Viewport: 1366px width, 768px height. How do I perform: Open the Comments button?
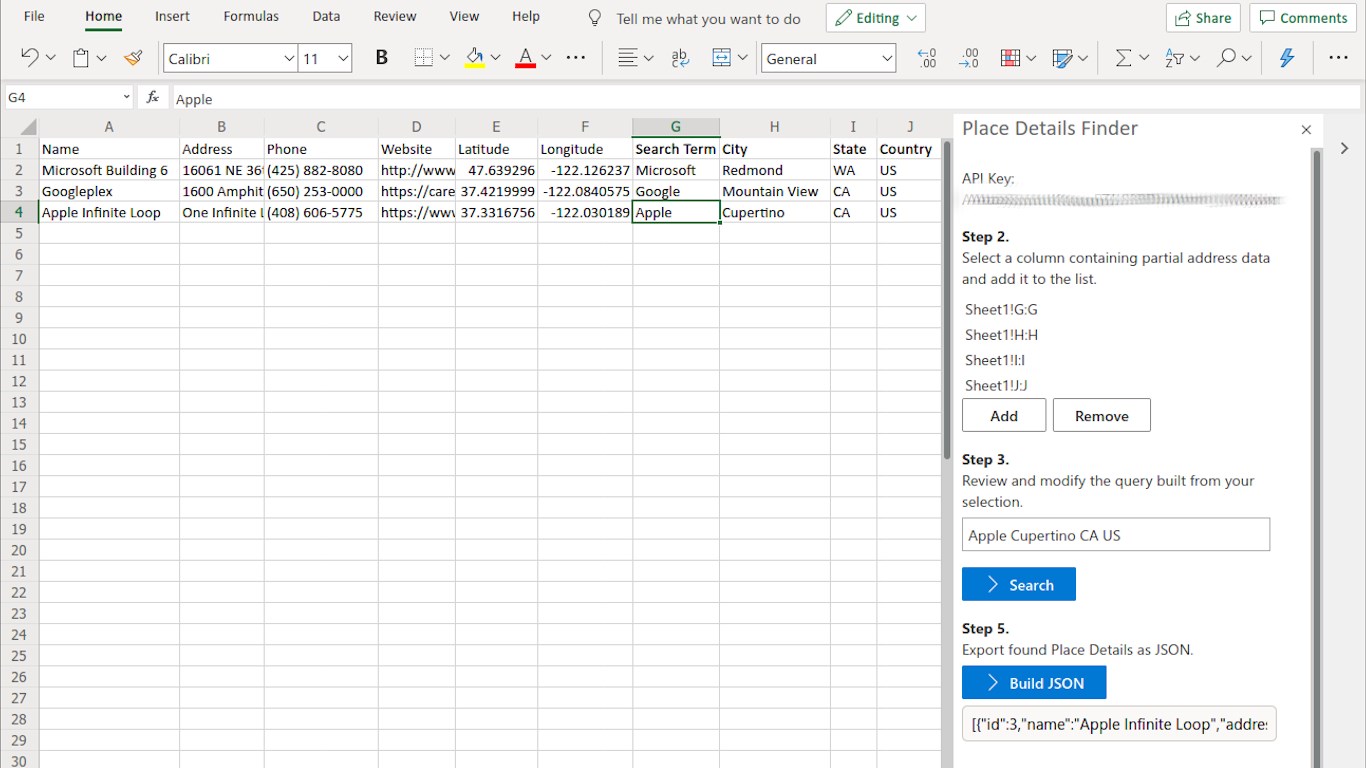pyautogui.click(x=1303, y=18)
